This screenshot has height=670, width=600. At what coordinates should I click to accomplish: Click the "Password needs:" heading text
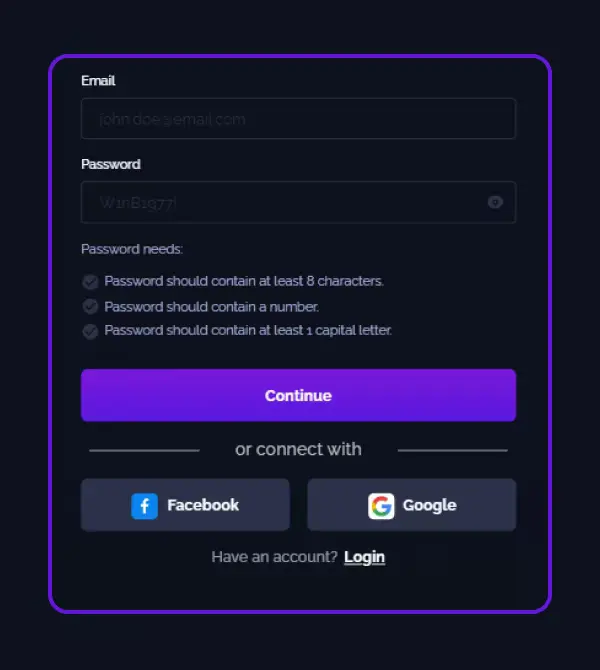(132, 249)
